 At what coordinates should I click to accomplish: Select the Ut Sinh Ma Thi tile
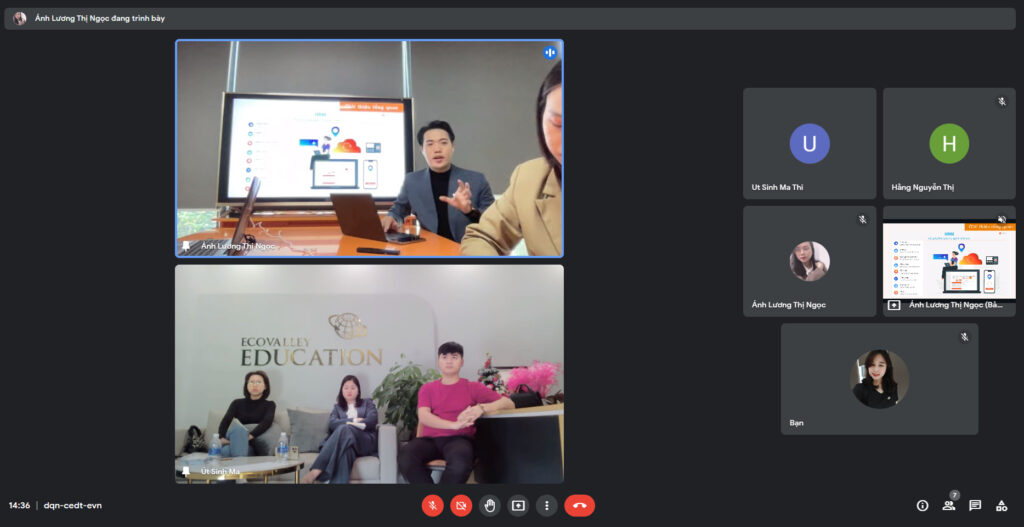tap(810, 144)
